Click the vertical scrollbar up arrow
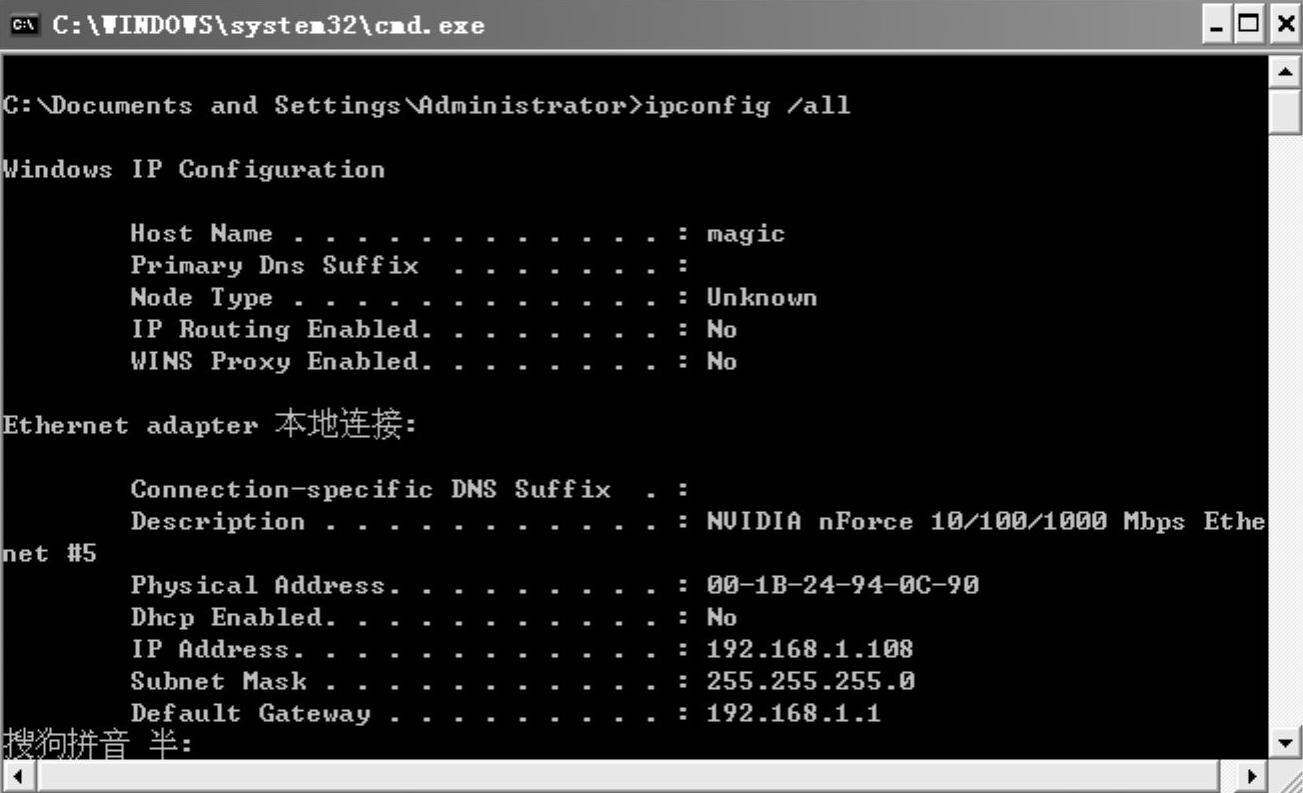Screen dimensions: 1303x793 point(1284,72)
